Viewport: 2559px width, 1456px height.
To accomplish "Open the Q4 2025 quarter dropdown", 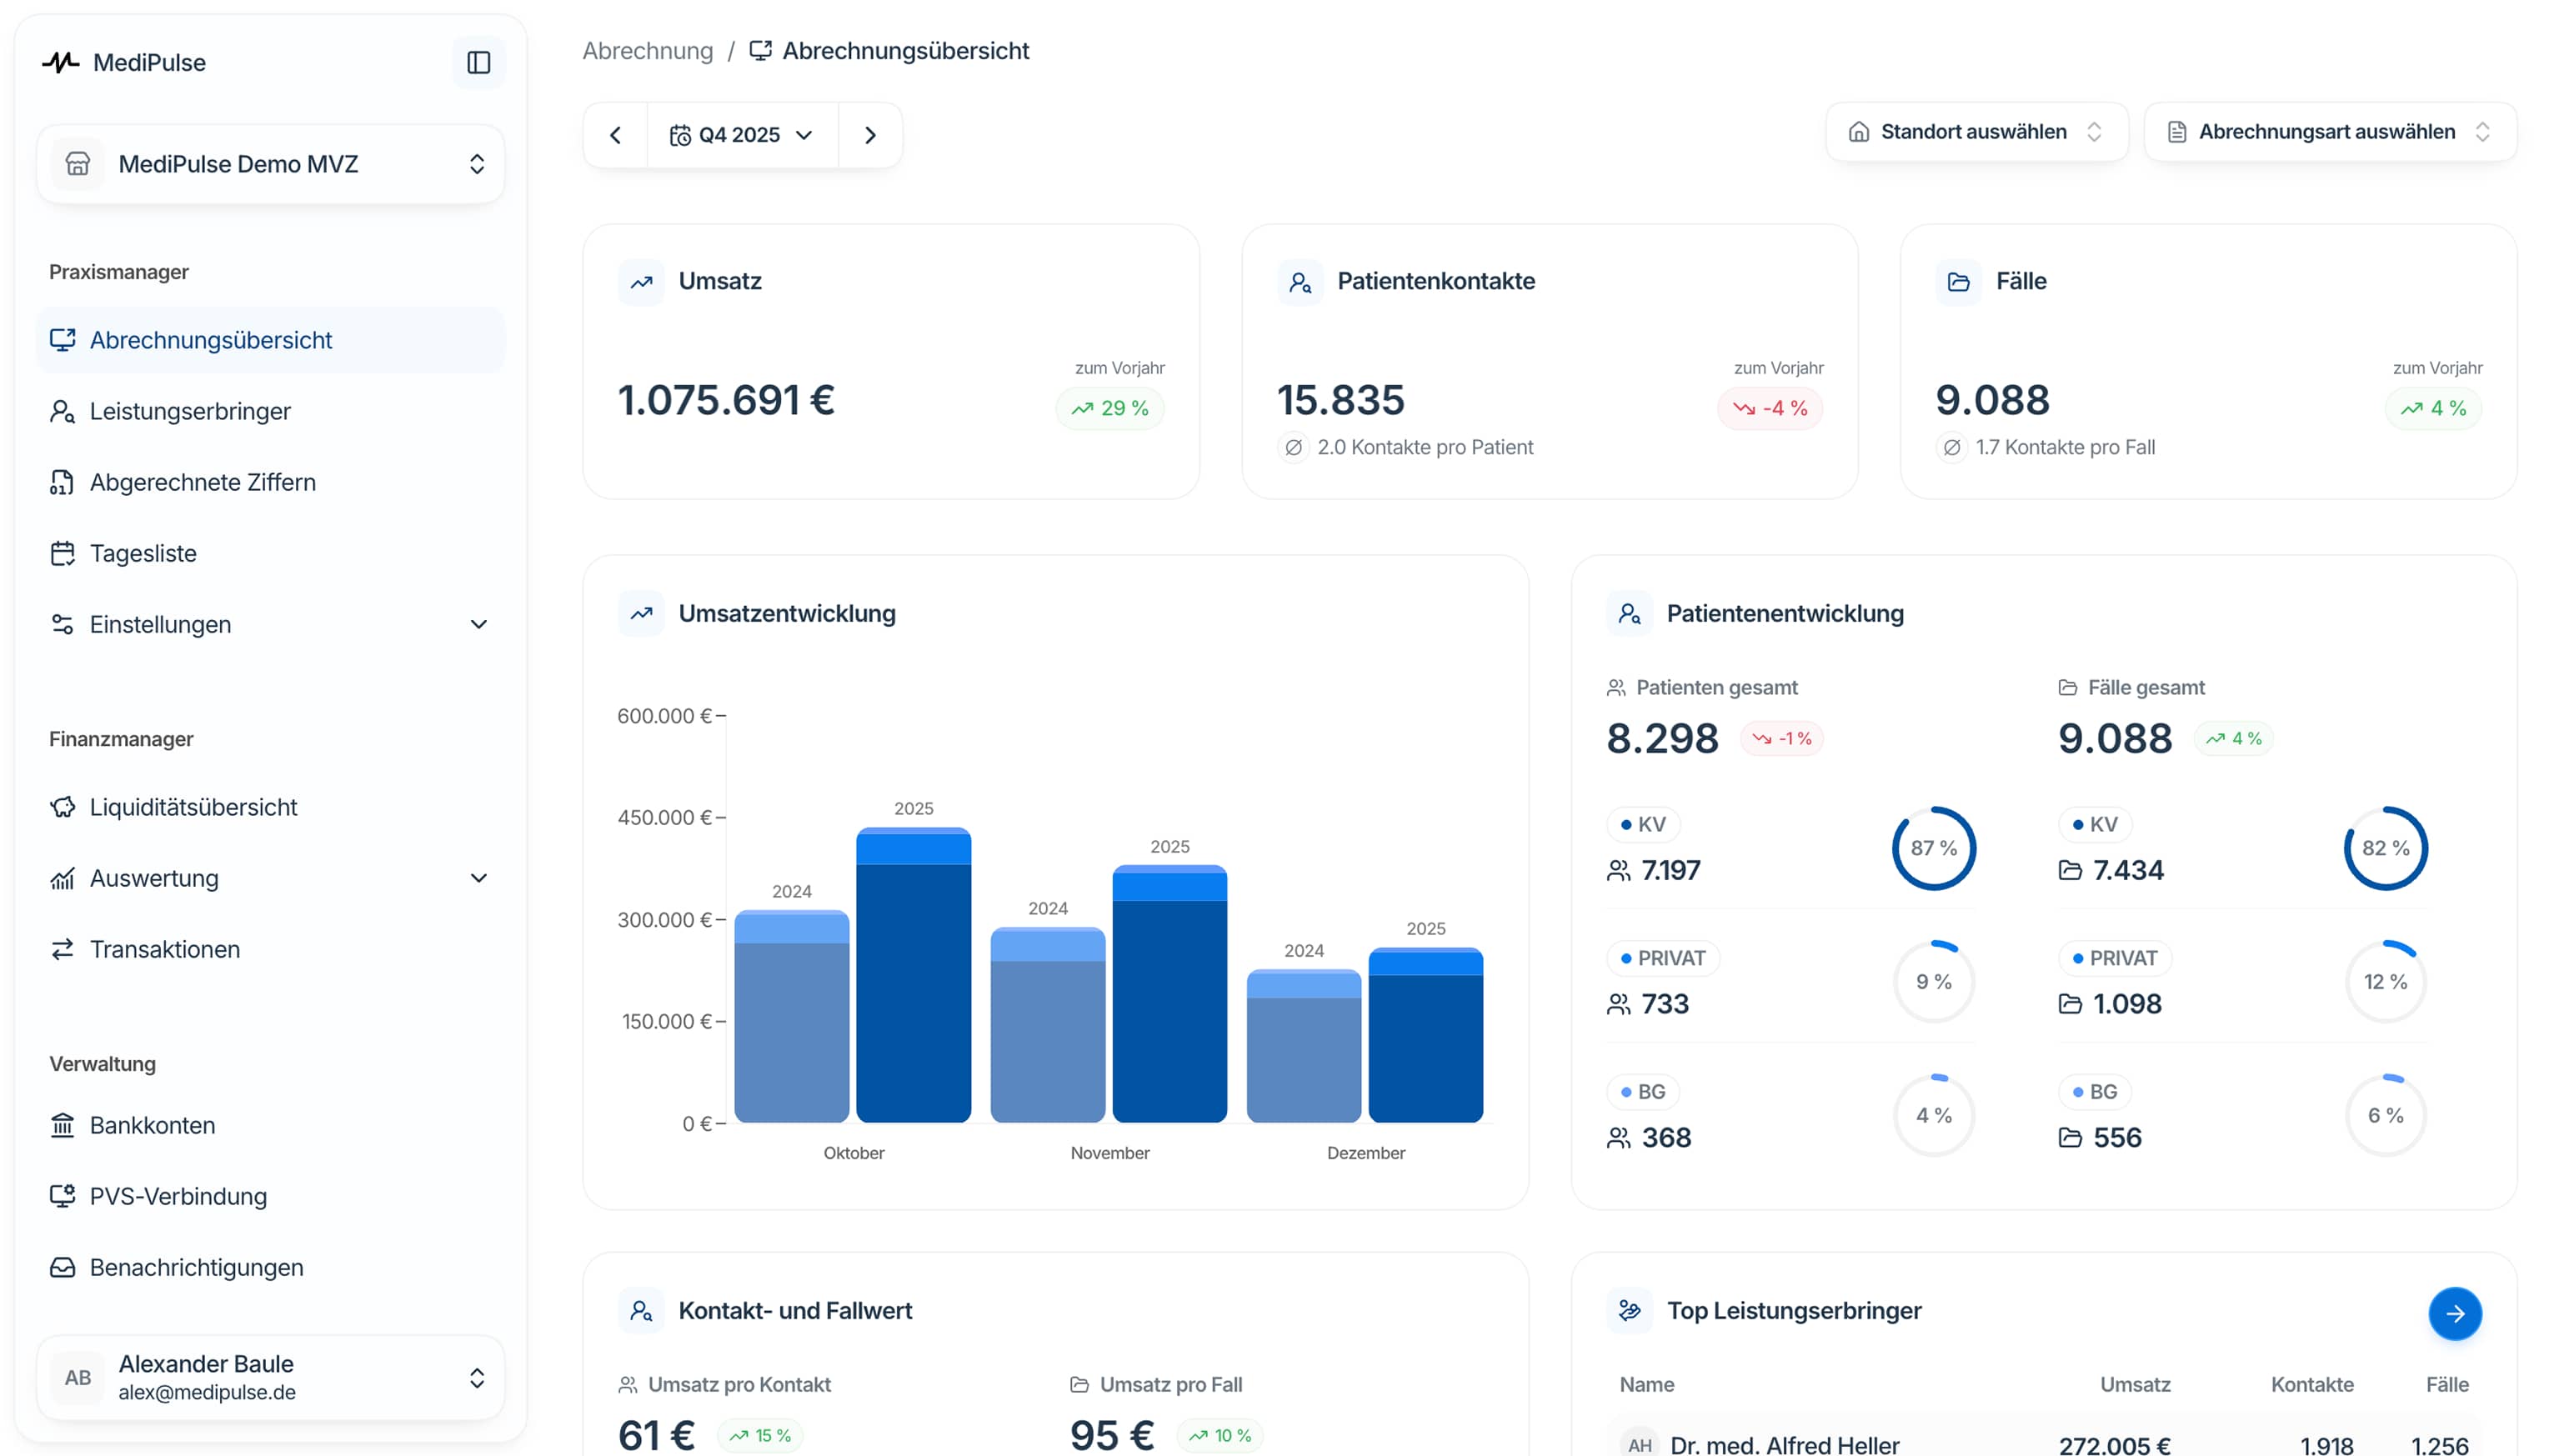I will [x=743, y=134].
